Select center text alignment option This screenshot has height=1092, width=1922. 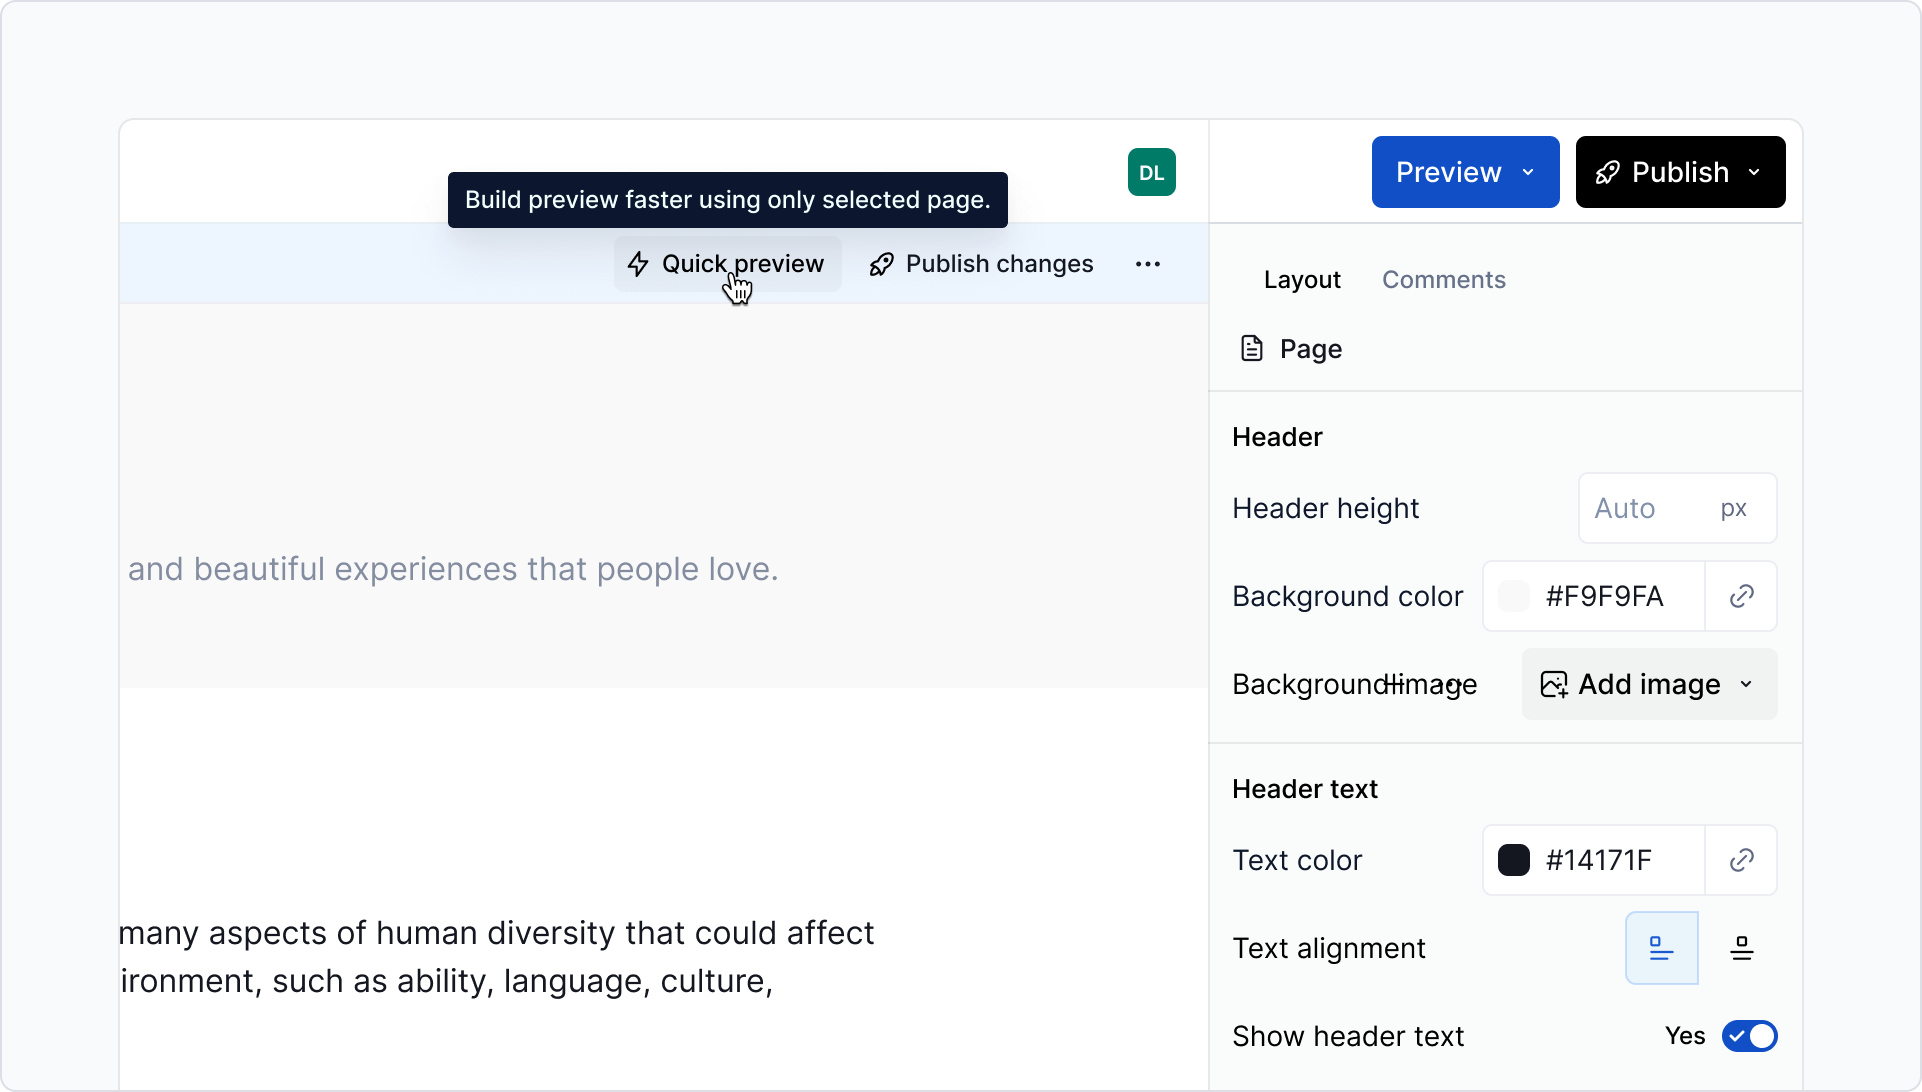[1741, 948]
